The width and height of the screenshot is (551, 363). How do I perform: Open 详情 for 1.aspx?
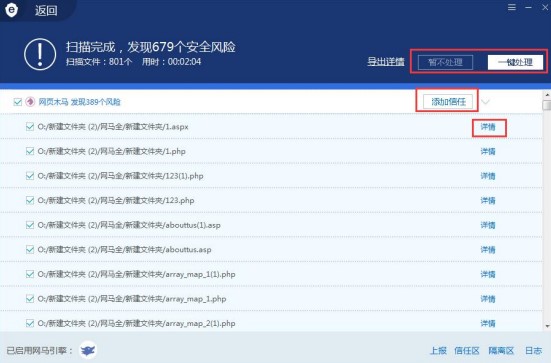[488, 127]
